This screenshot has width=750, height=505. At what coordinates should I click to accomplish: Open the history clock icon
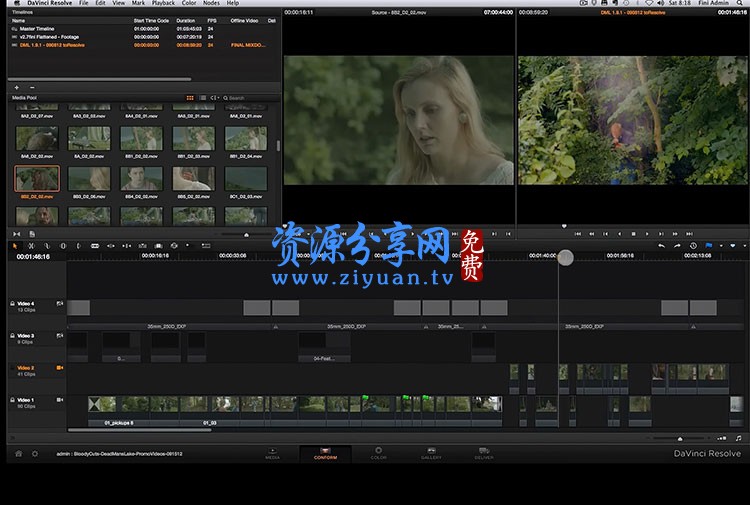click(x=693, y=246)
